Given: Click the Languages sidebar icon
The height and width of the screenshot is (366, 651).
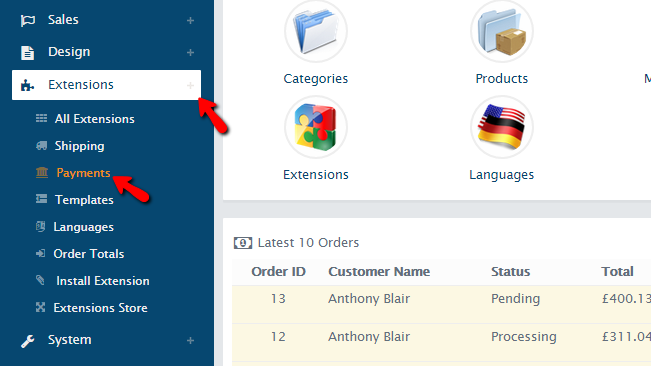Looking at the screenshot, I should 40,227.
